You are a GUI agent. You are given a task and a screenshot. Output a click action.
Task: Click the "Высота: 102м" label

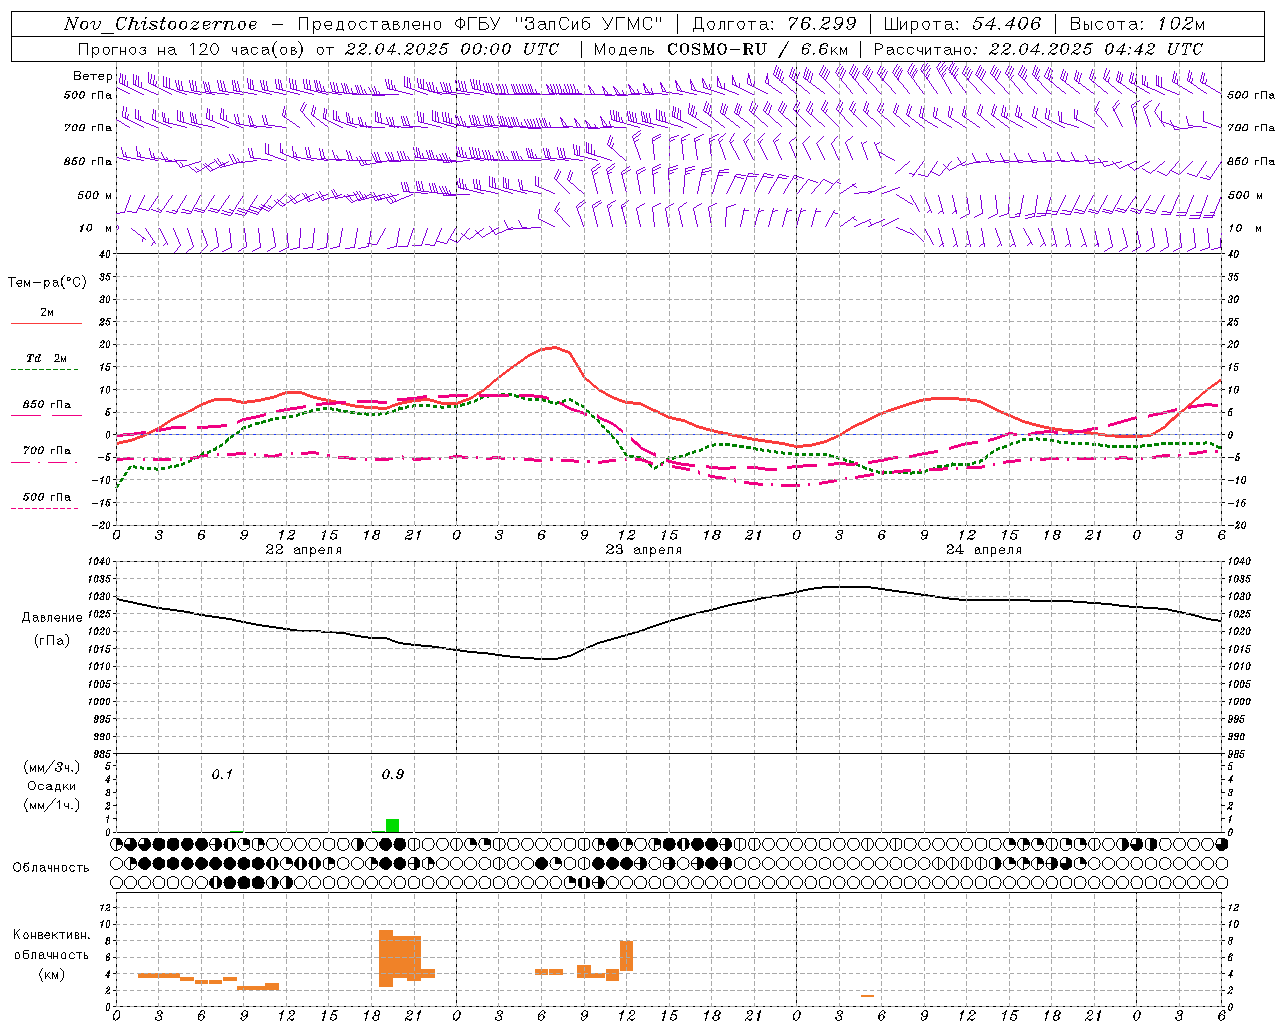click(1137, 24)
